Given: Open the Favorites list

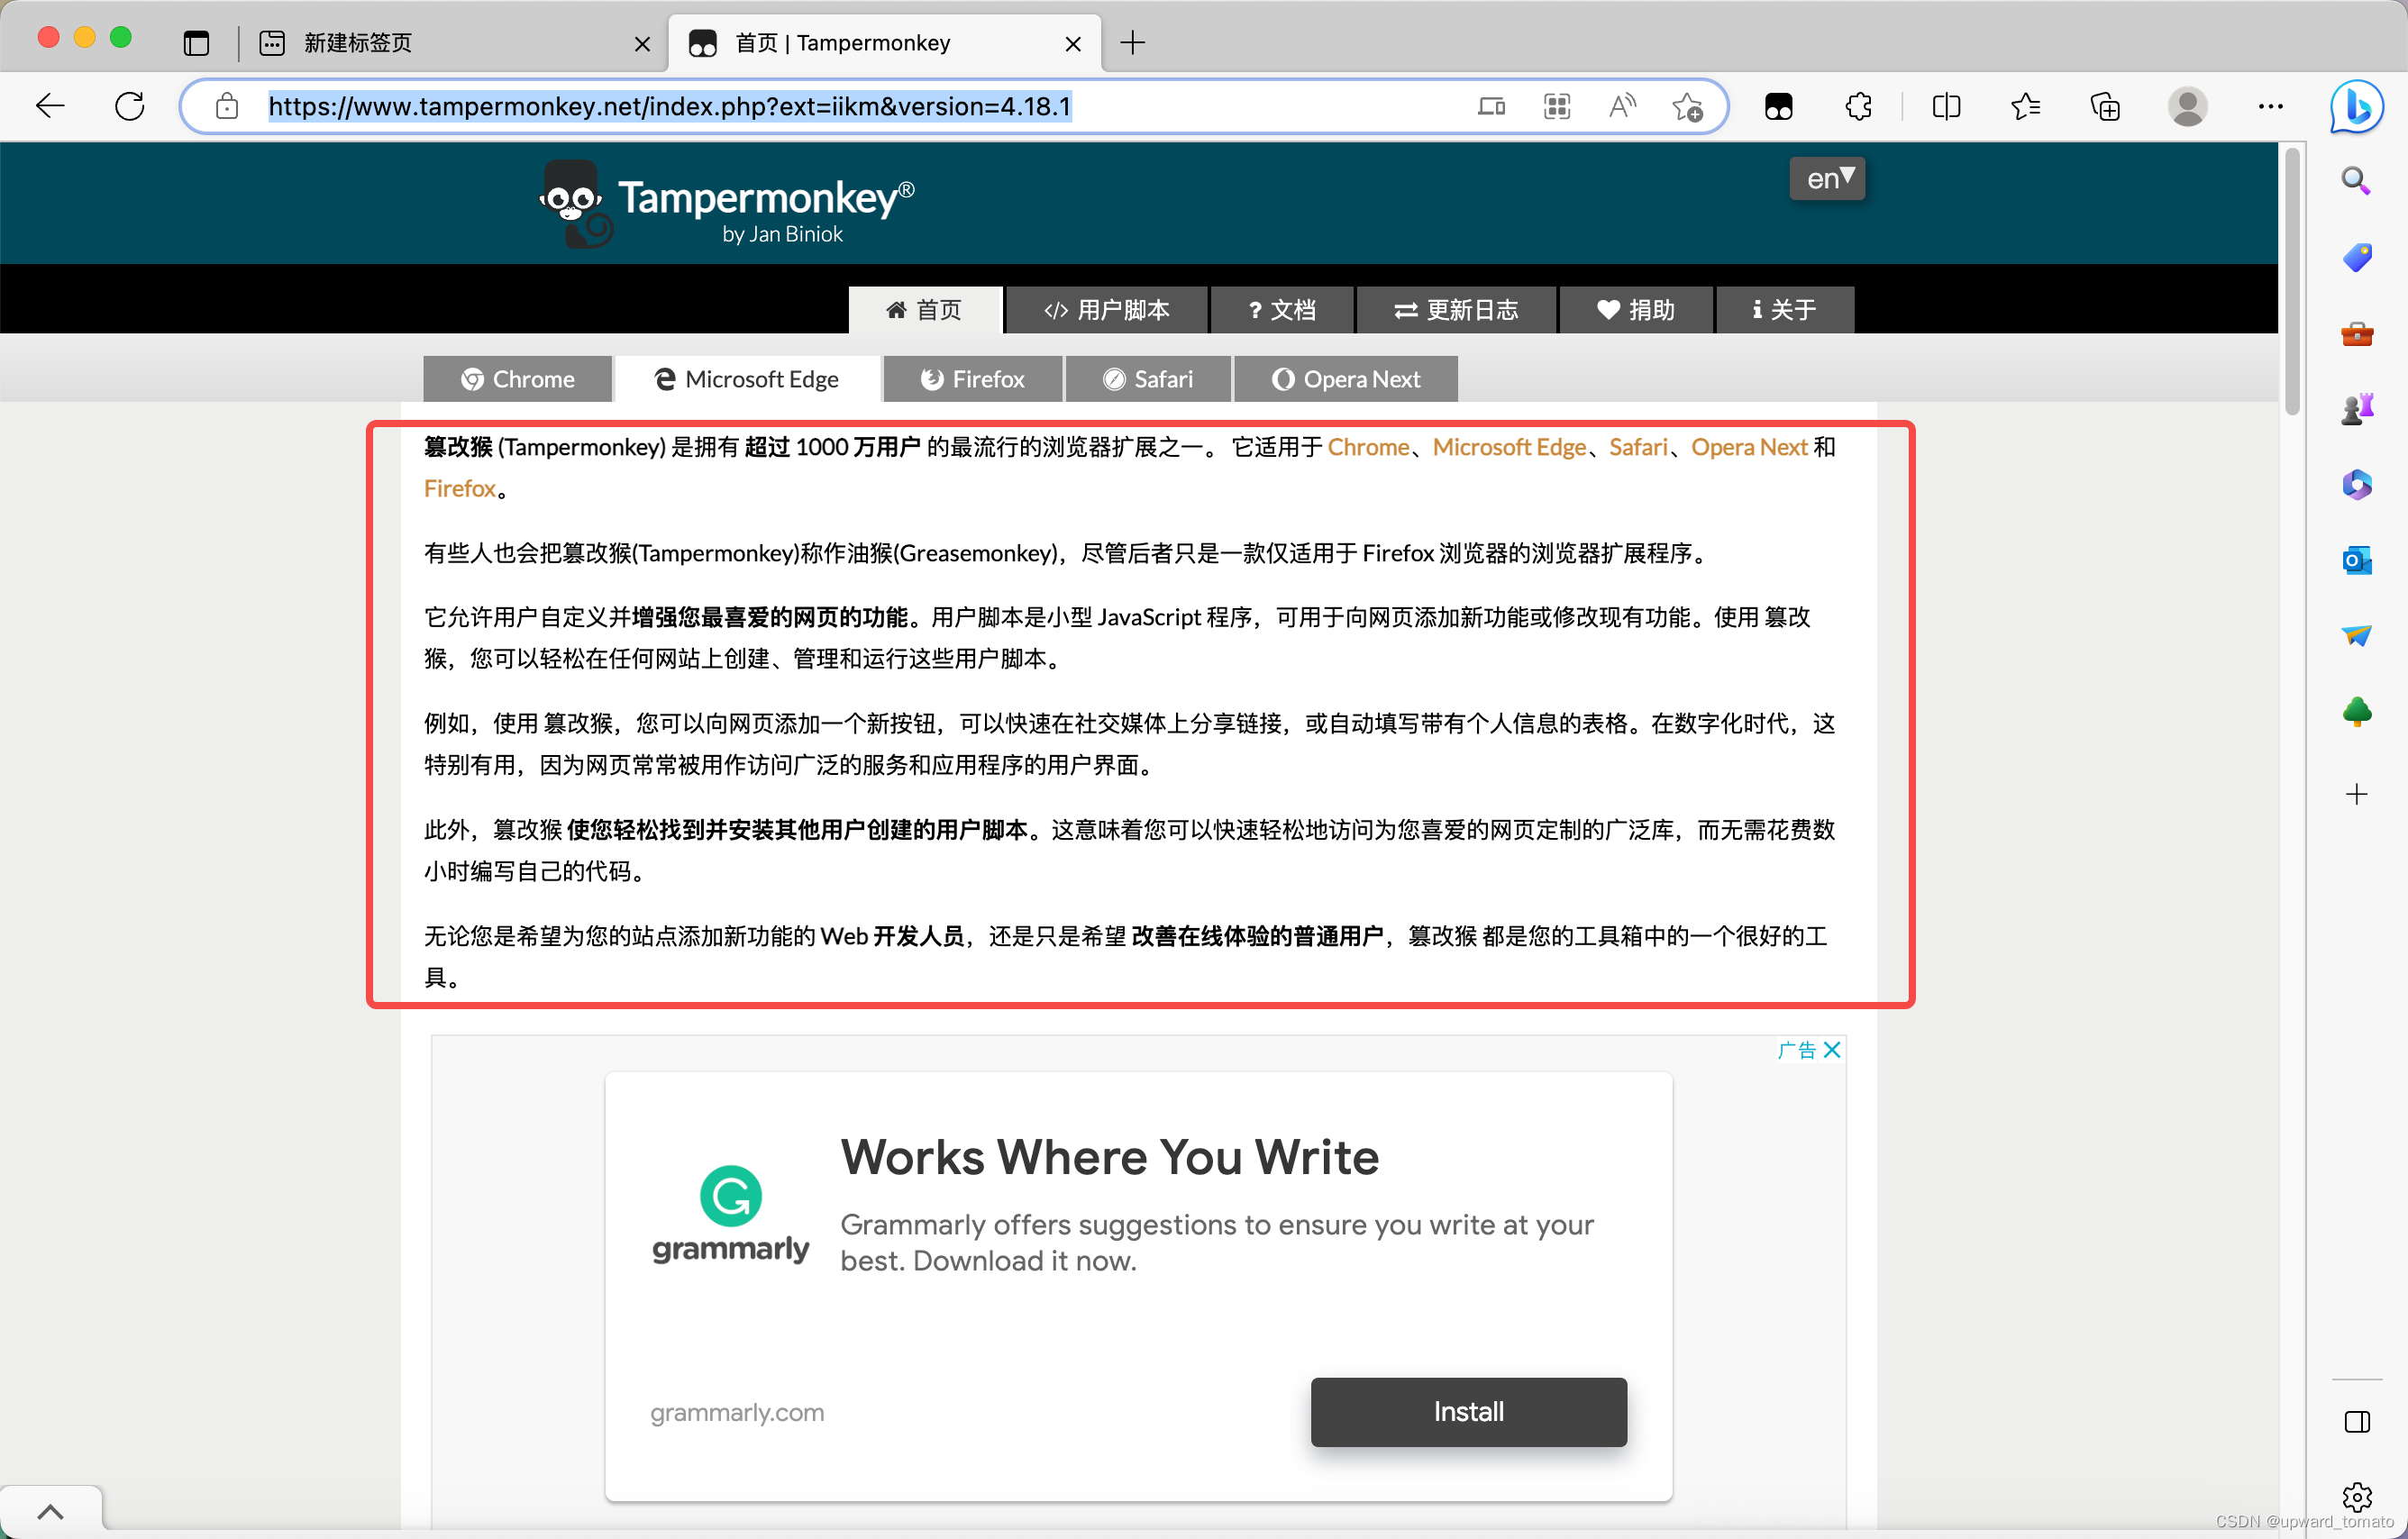Looking at the screenshot, I should [2026, 106].
